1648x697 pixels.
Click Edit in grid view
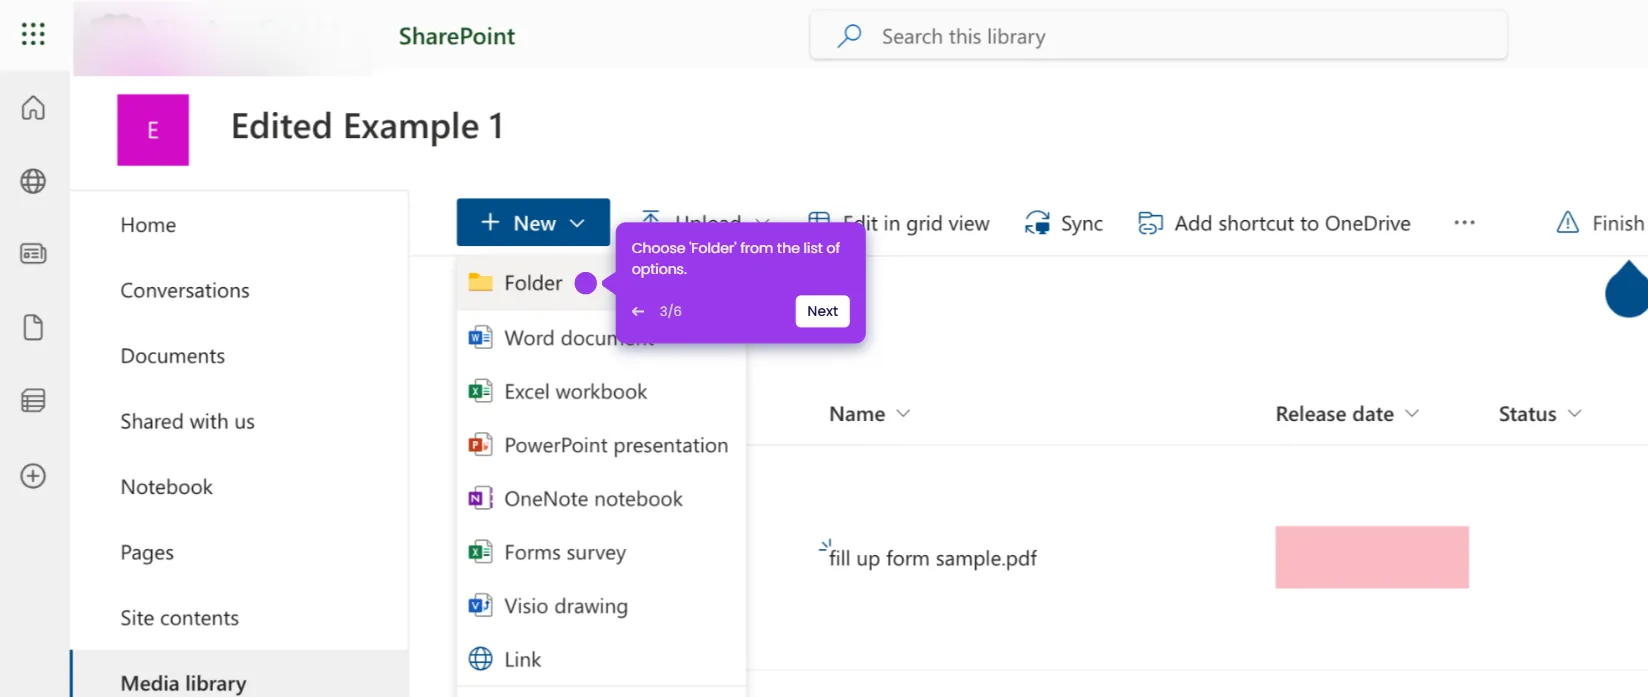[x=916, y=222]
